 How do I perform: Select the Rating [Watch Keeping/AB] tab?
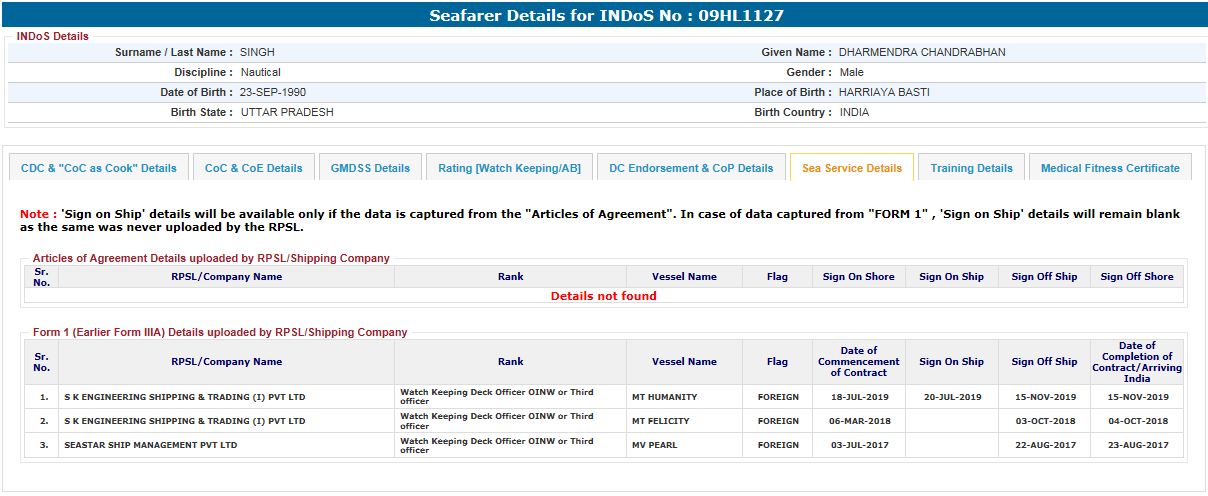click(509, 168)
